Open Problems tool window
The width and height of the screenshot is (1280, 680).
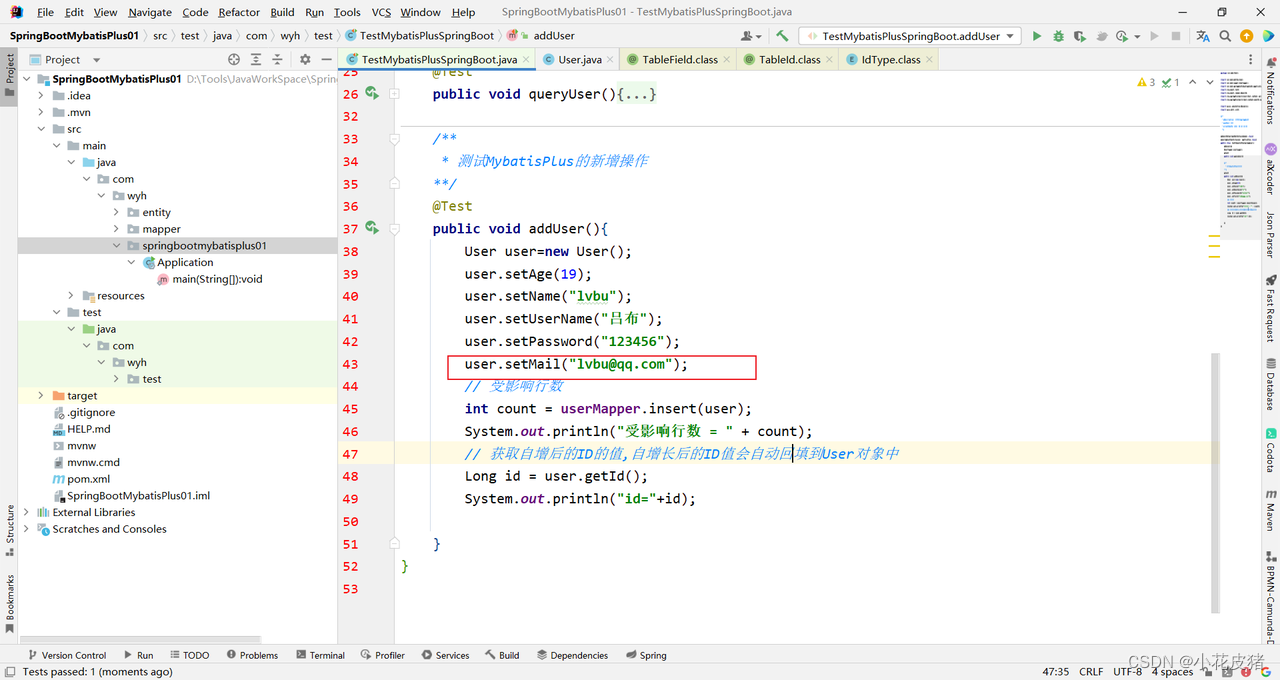point(252,656)
